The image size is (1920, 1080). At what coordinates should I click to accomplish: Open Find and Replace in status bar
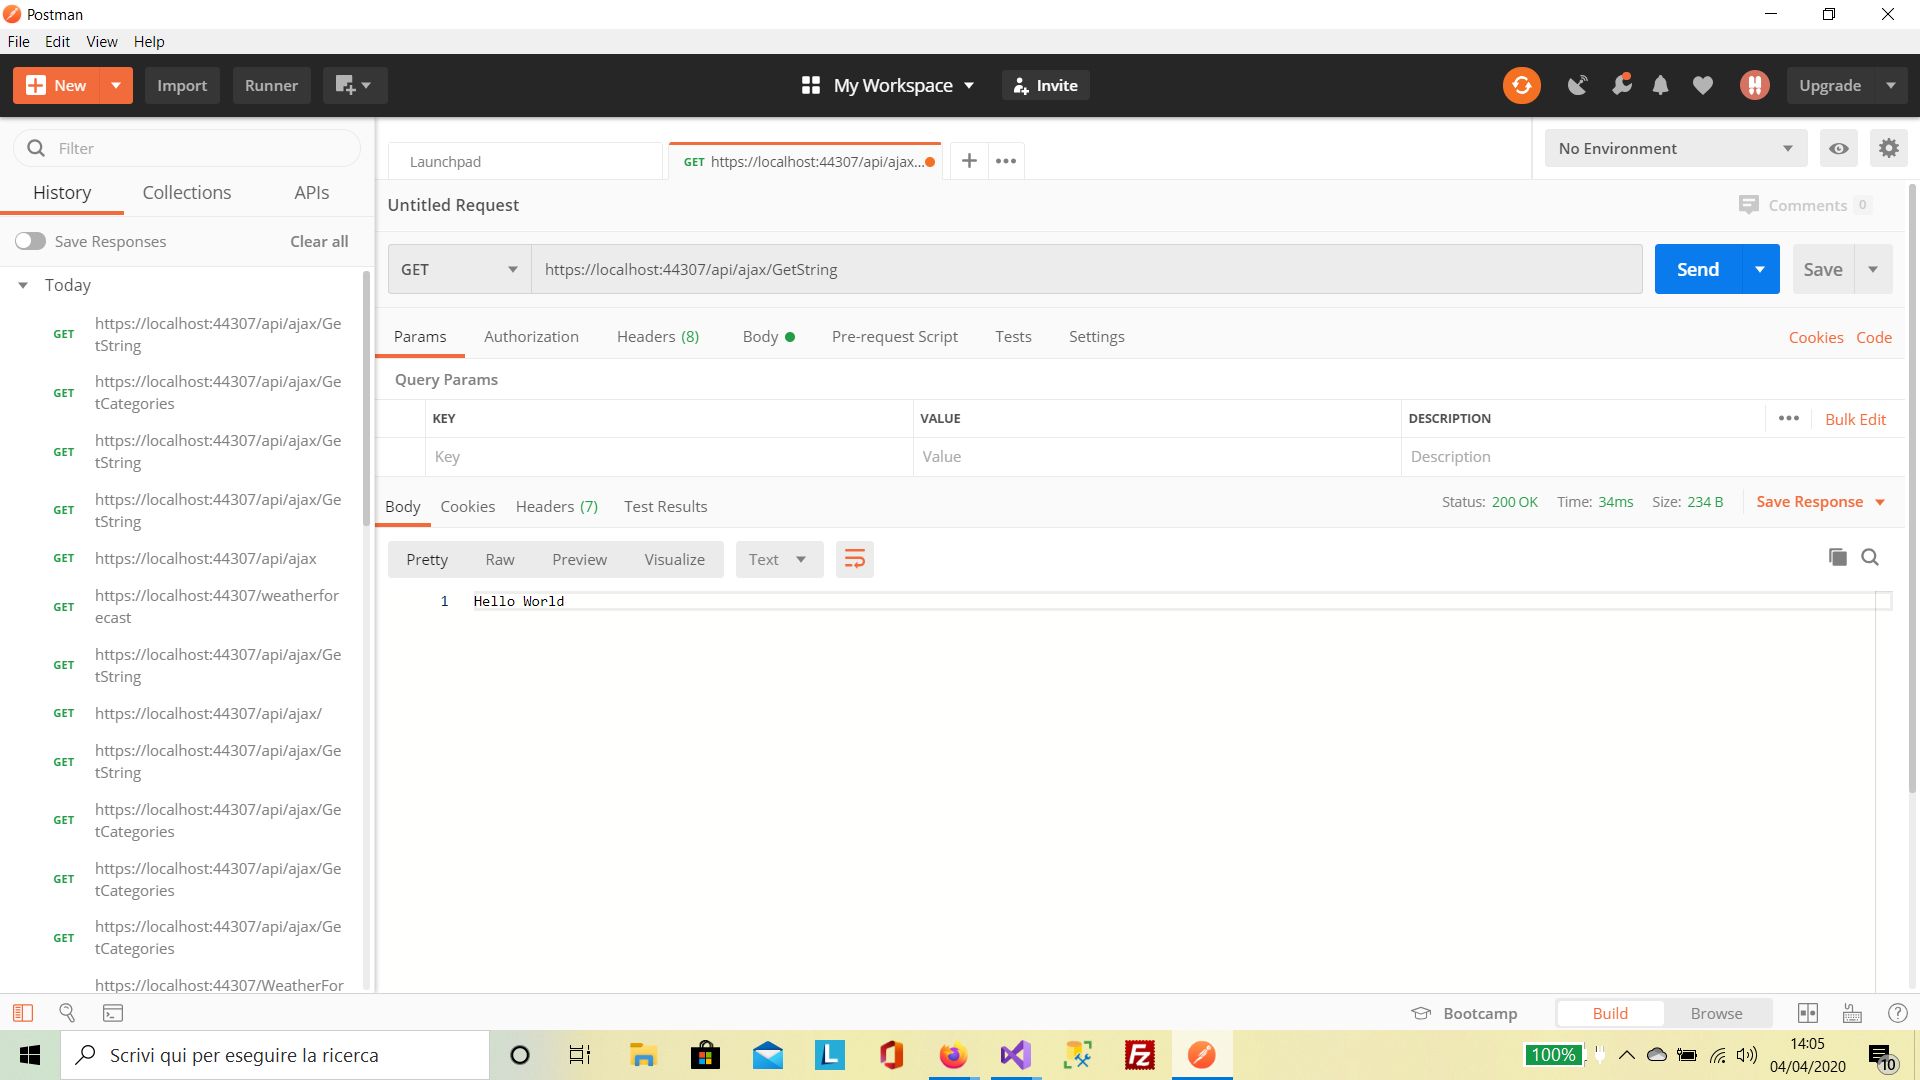67,1013
